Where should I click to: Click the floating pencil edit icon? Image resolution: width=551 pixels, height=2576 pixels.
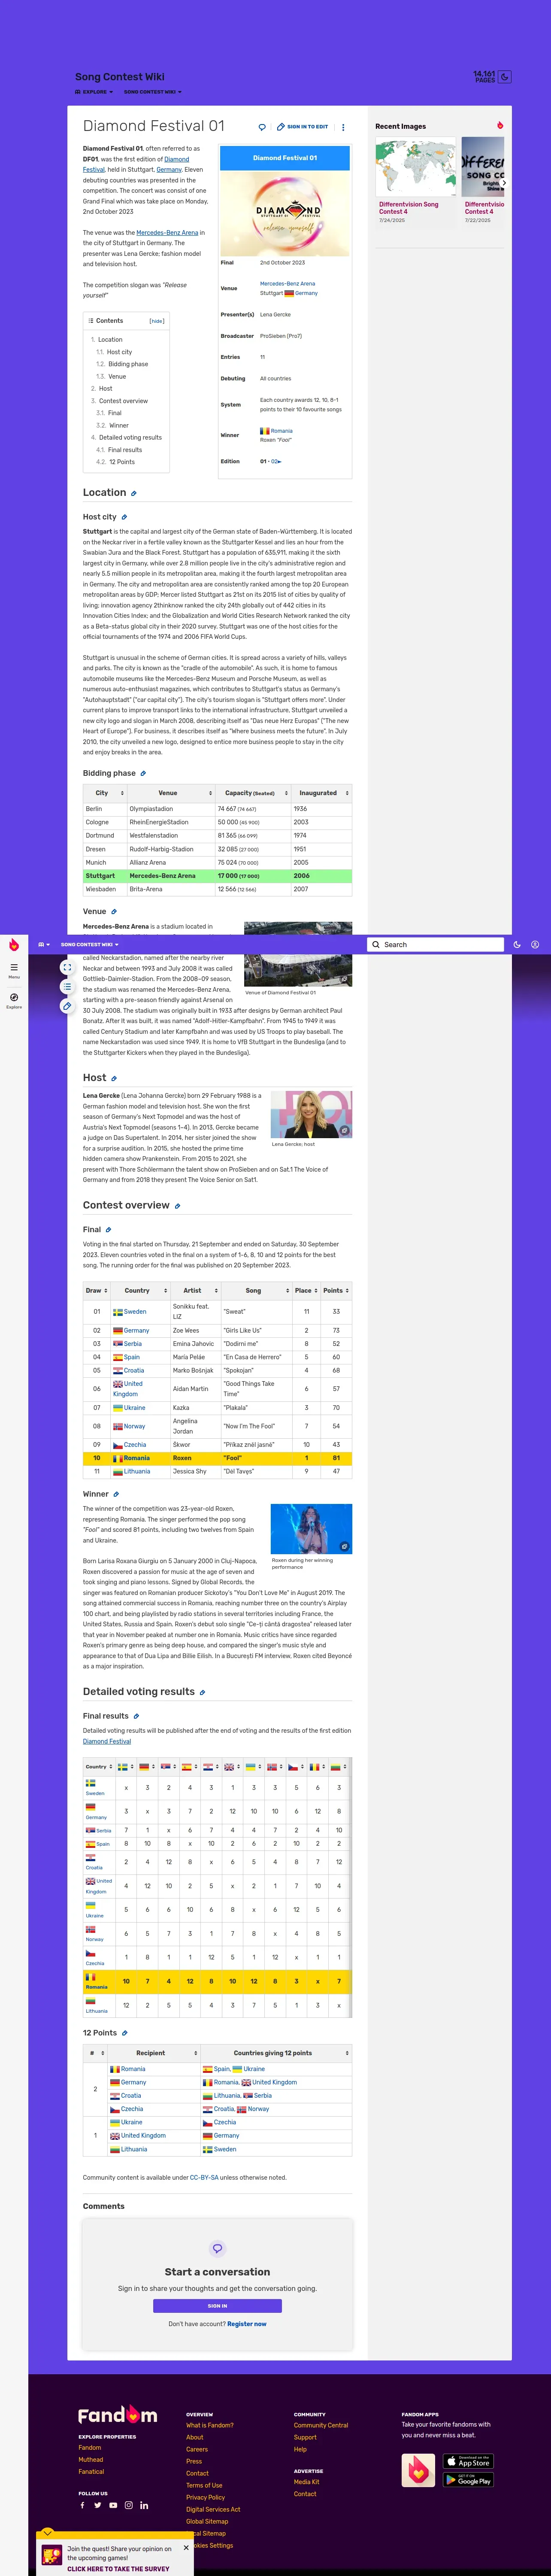click(67, 1006)
